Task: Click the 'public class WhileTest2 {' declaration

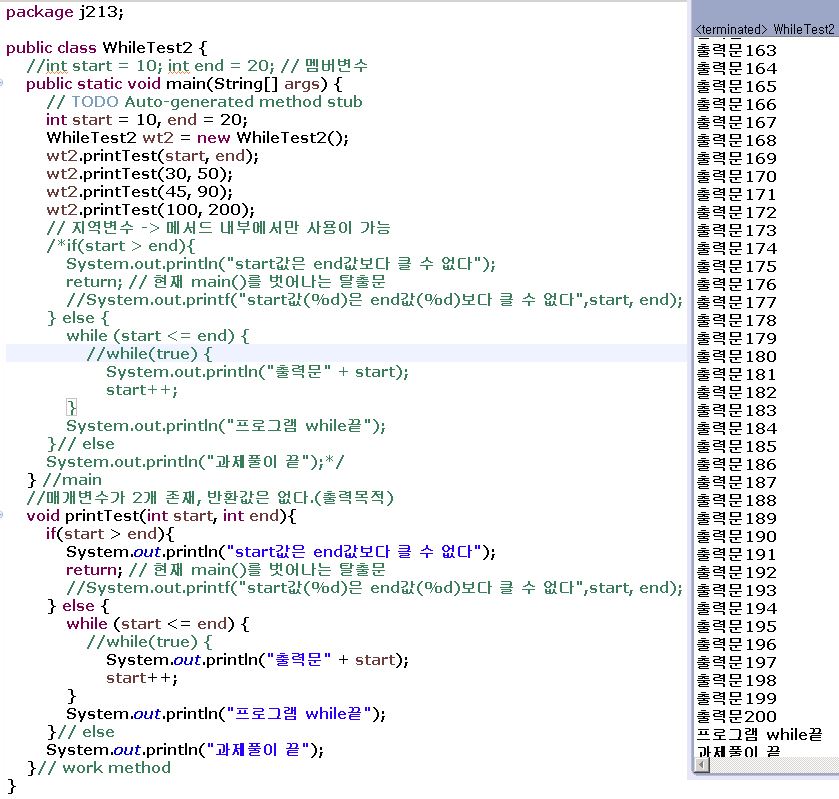Action: (106, 48)
